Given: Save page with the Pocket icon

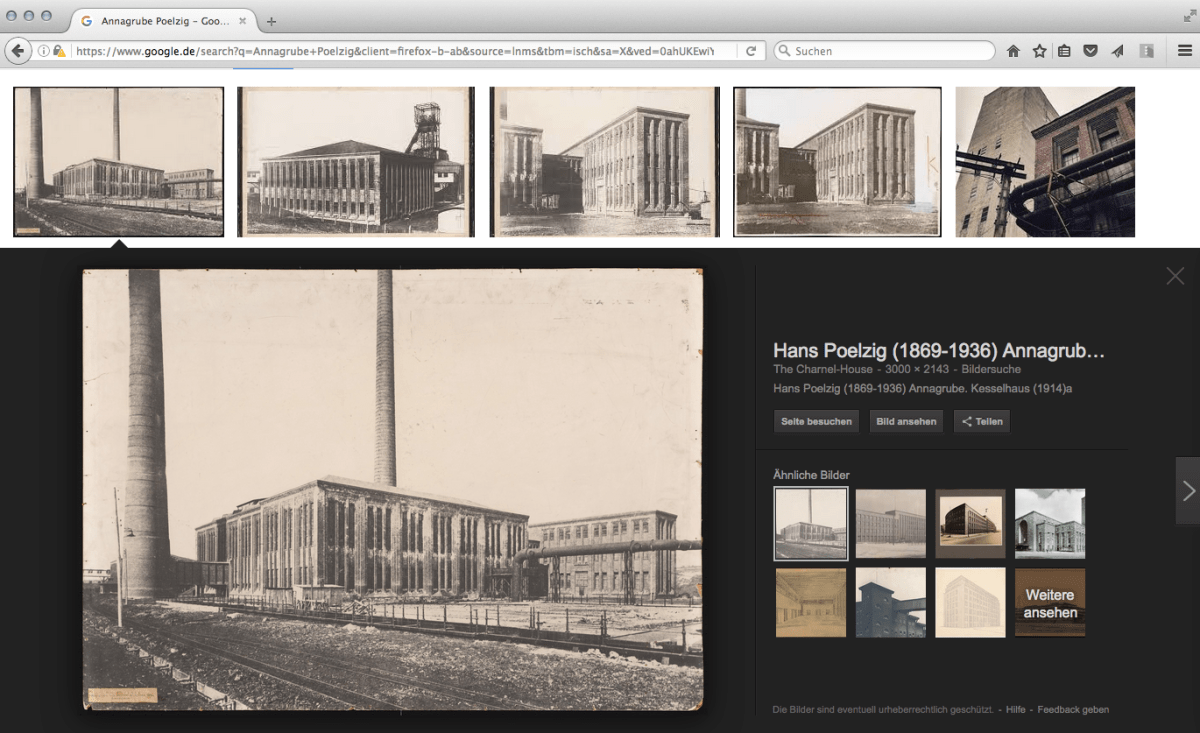Looking at the screenshot, I should [1091, 51].
